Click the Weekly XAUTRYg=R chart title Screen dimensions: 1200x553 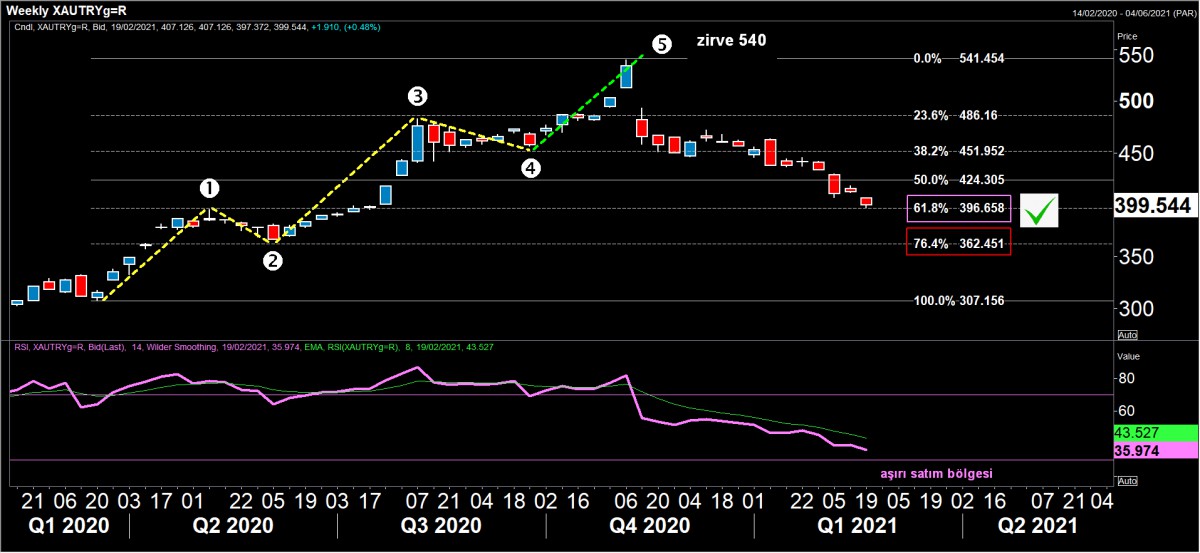click(67, 10)
